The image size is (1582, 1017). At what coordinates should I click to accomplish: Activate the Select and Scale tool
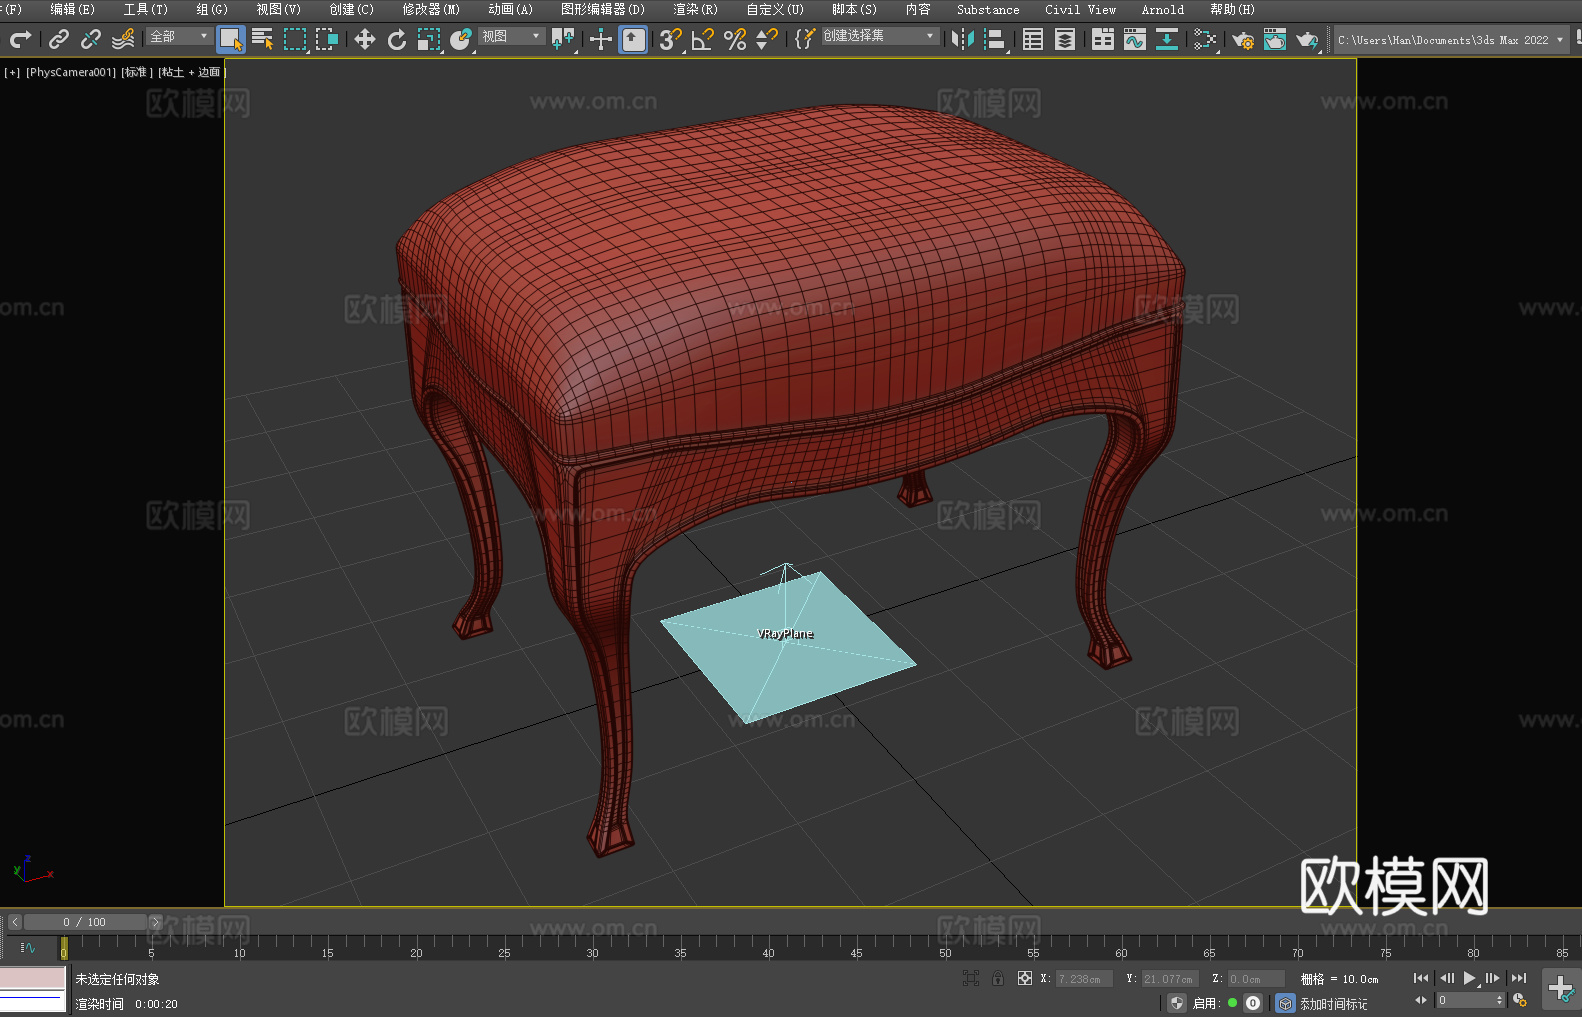click(429, 39)
